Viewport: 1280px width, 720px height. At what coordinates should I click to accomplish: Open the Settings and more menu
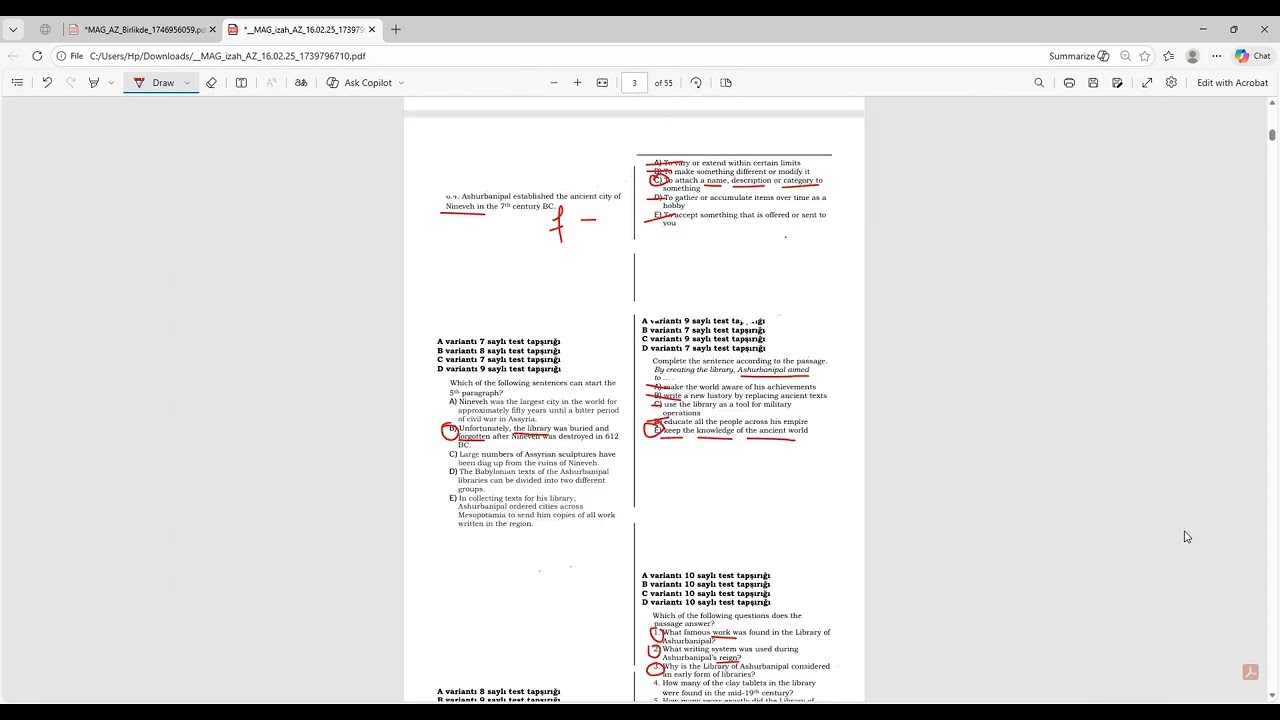[x=1216, y=56]
